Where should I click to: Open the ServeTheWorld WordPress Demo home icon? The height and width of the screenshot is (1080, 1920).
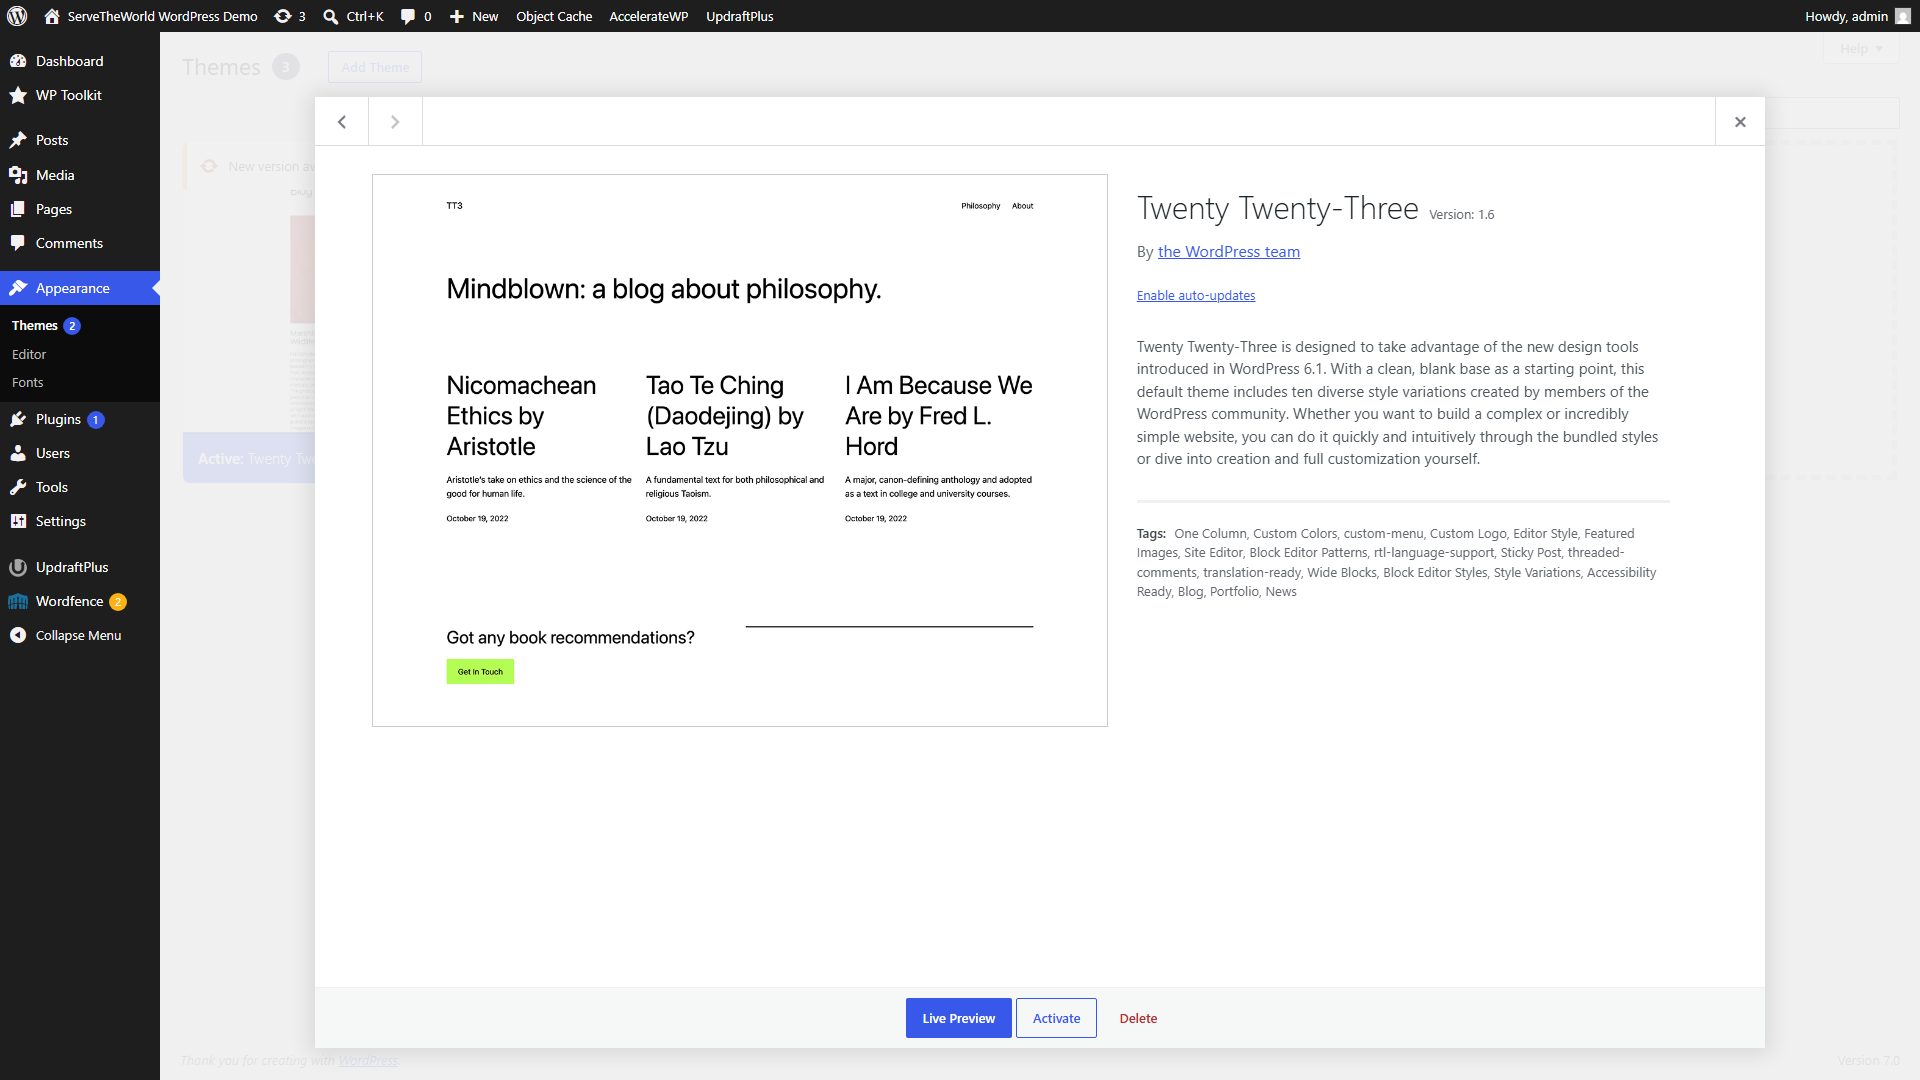click(52, 16)
